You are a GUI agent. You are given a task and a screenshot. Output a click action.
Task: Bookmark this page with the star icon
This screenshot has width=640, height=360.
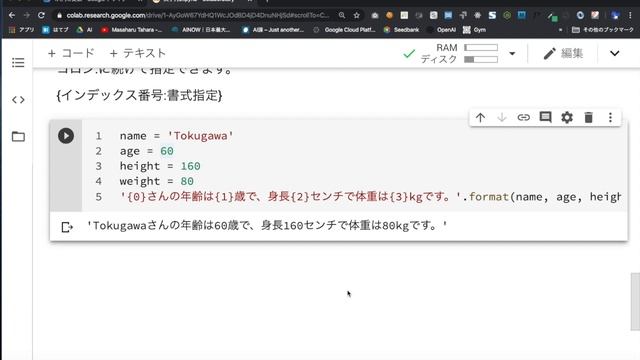356,16
